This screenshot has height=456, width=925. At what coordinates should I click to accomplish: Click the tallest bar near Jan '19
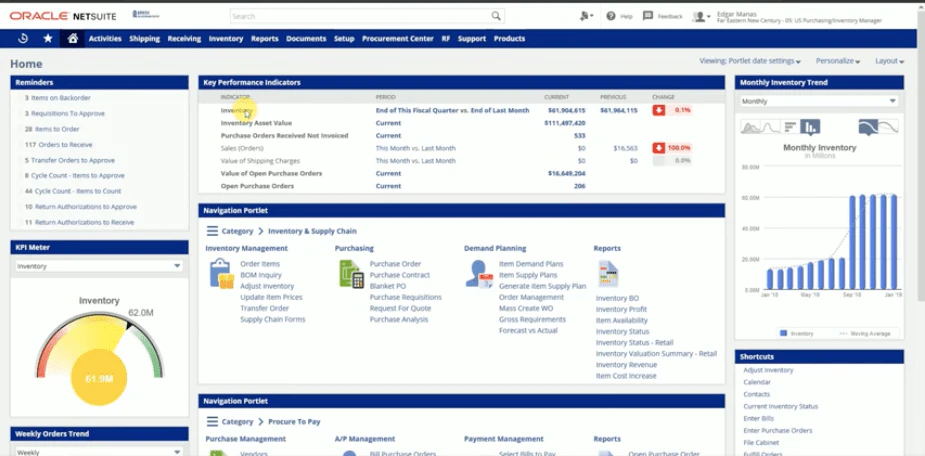pos(894,242)
